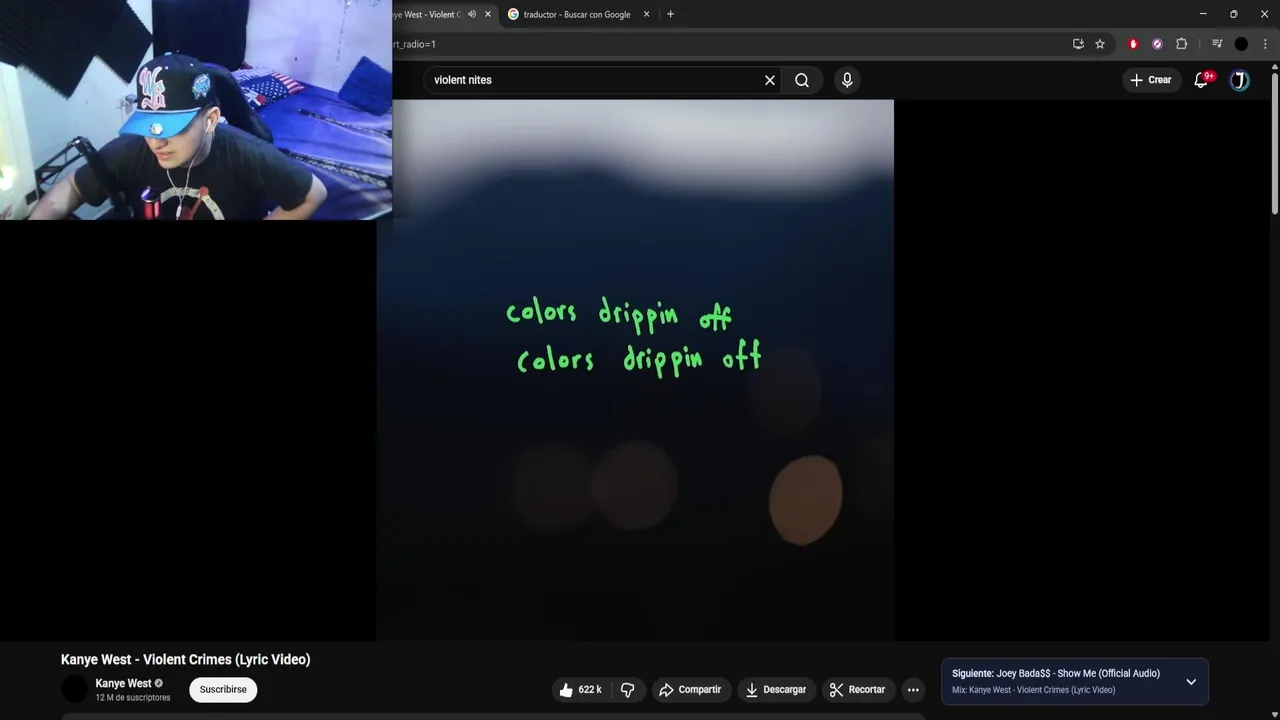
Task: Click the Compartir share button
Action: (690, 690)
